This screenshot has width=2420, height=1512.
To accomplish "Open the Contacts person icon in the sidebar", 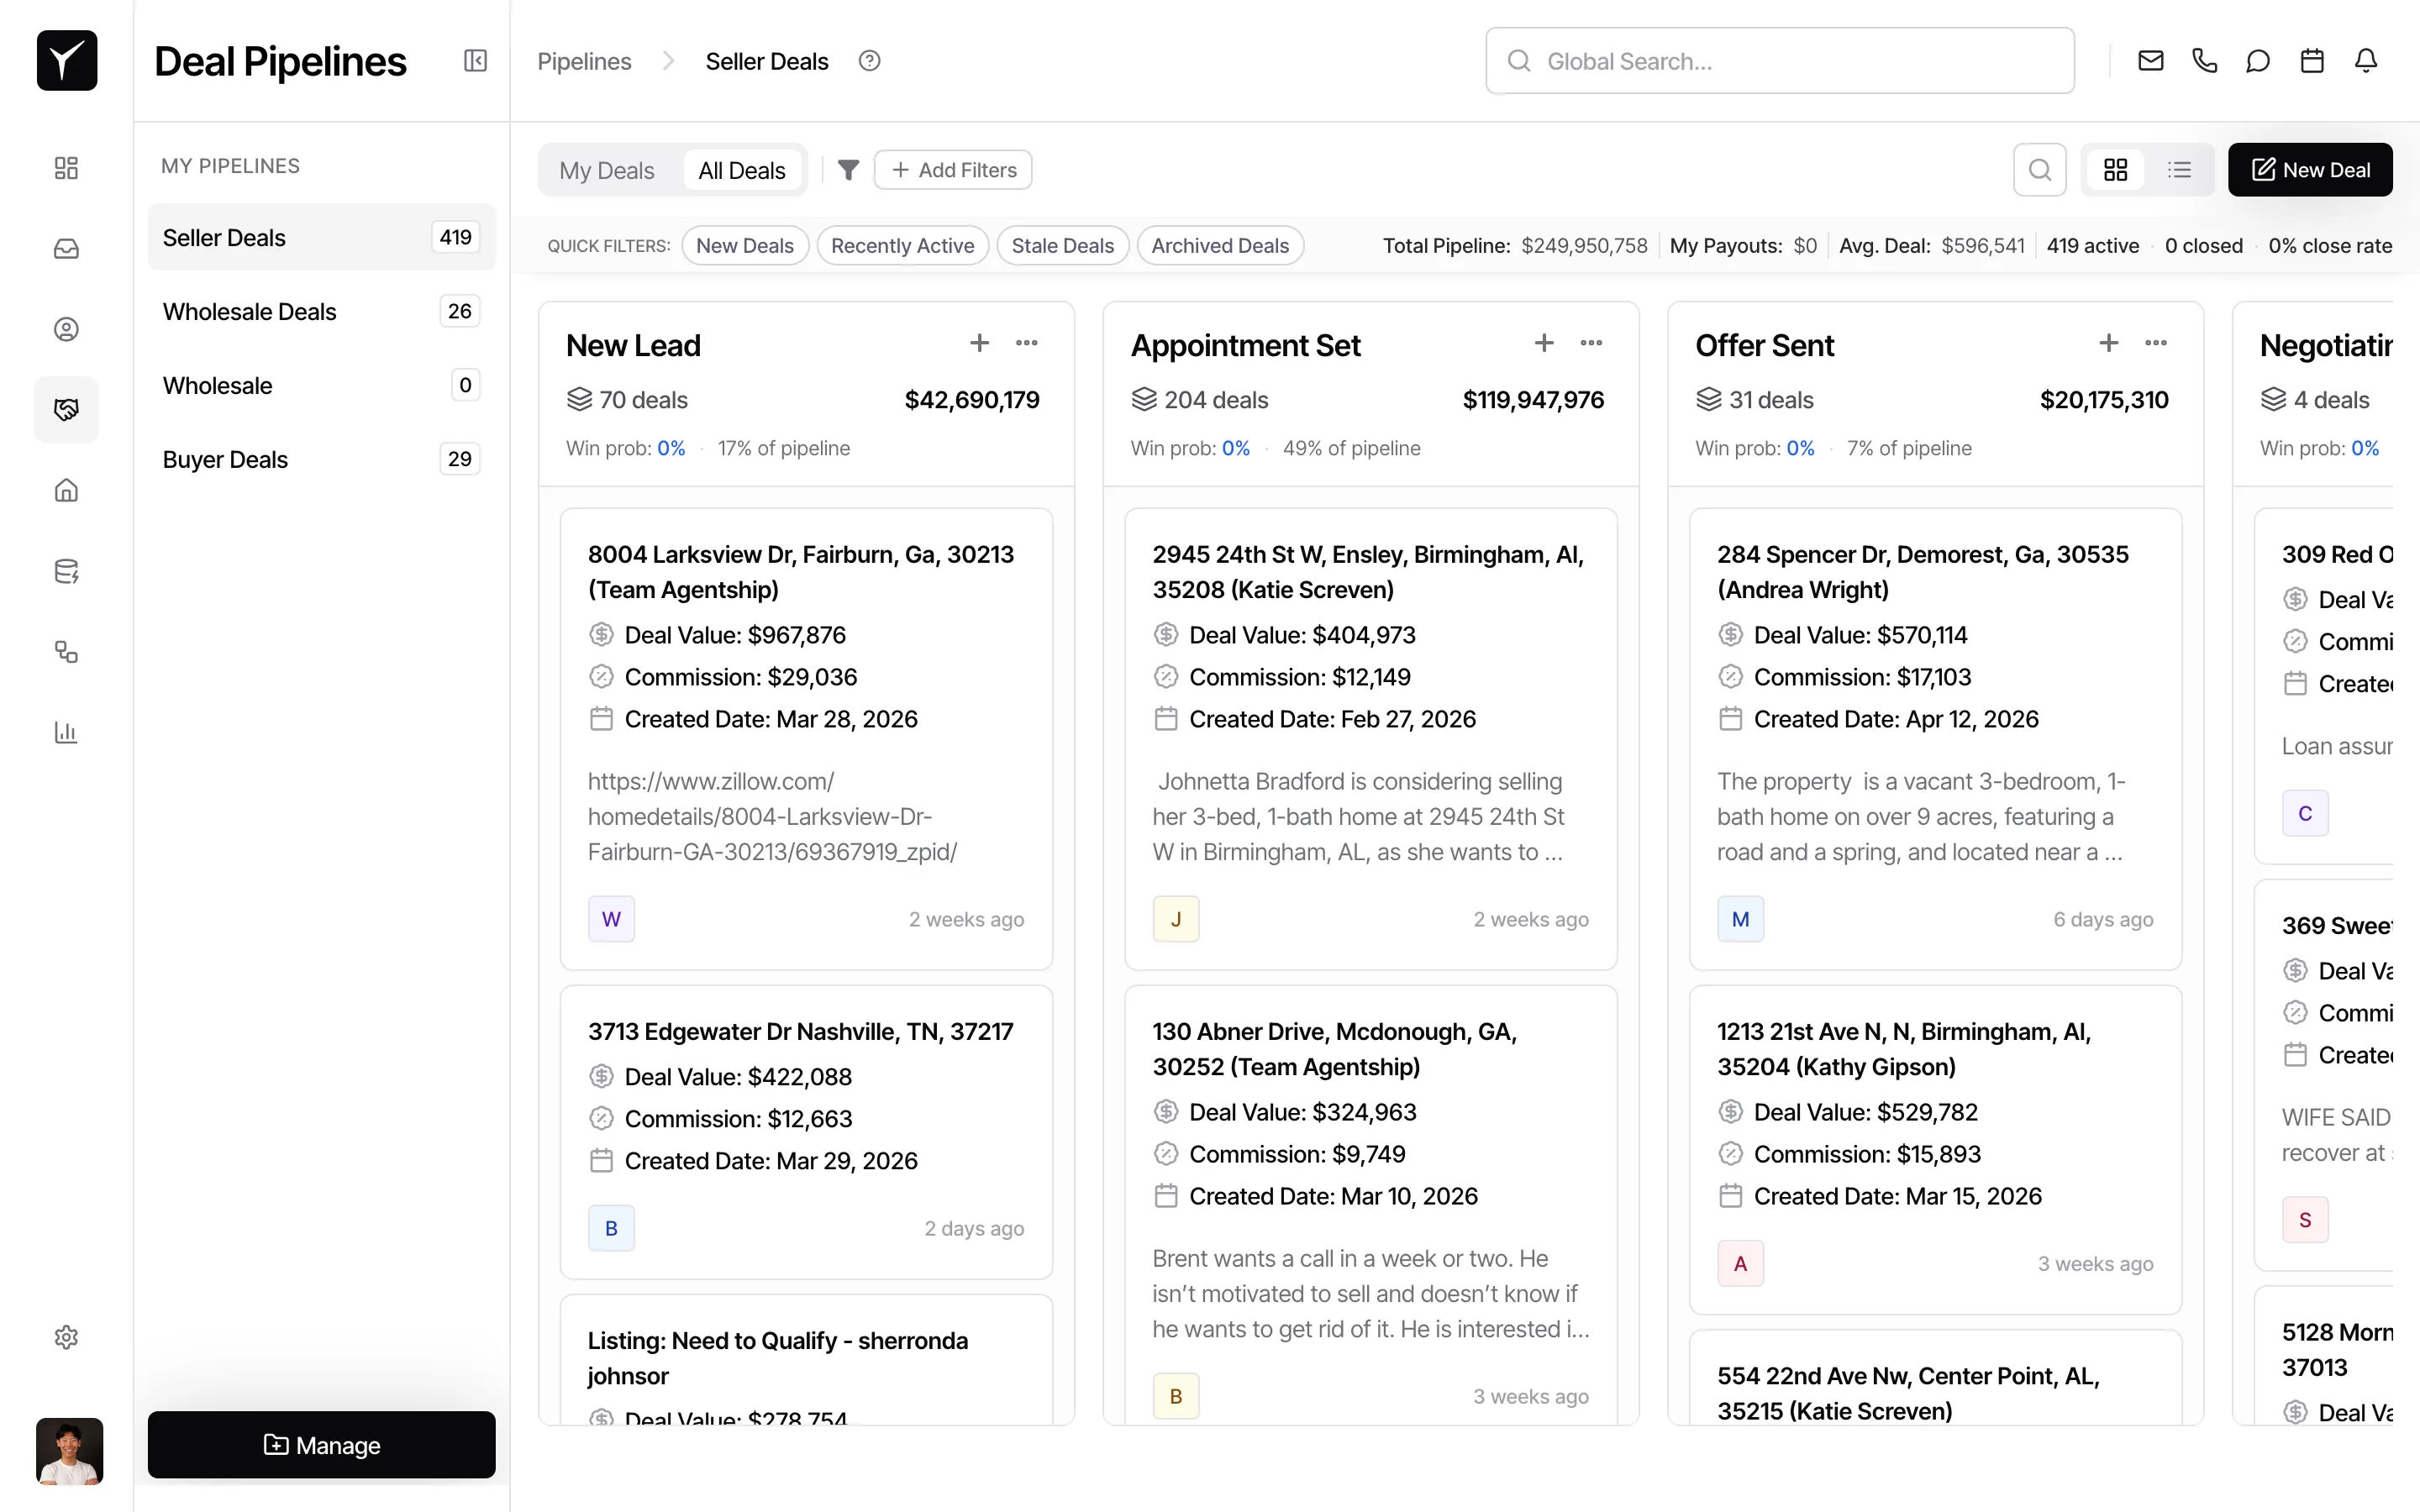I will click(66, 328).
